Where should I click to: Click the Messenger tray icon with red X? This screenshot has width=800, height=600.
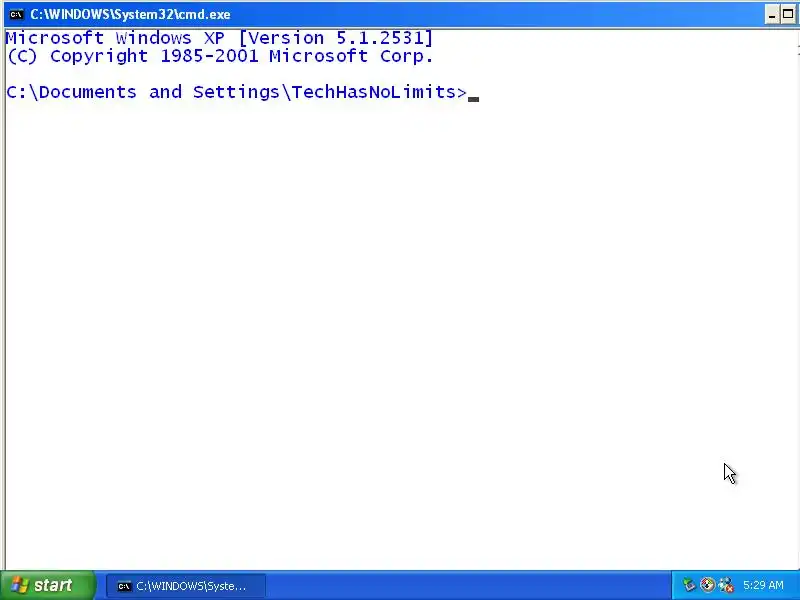726,585
